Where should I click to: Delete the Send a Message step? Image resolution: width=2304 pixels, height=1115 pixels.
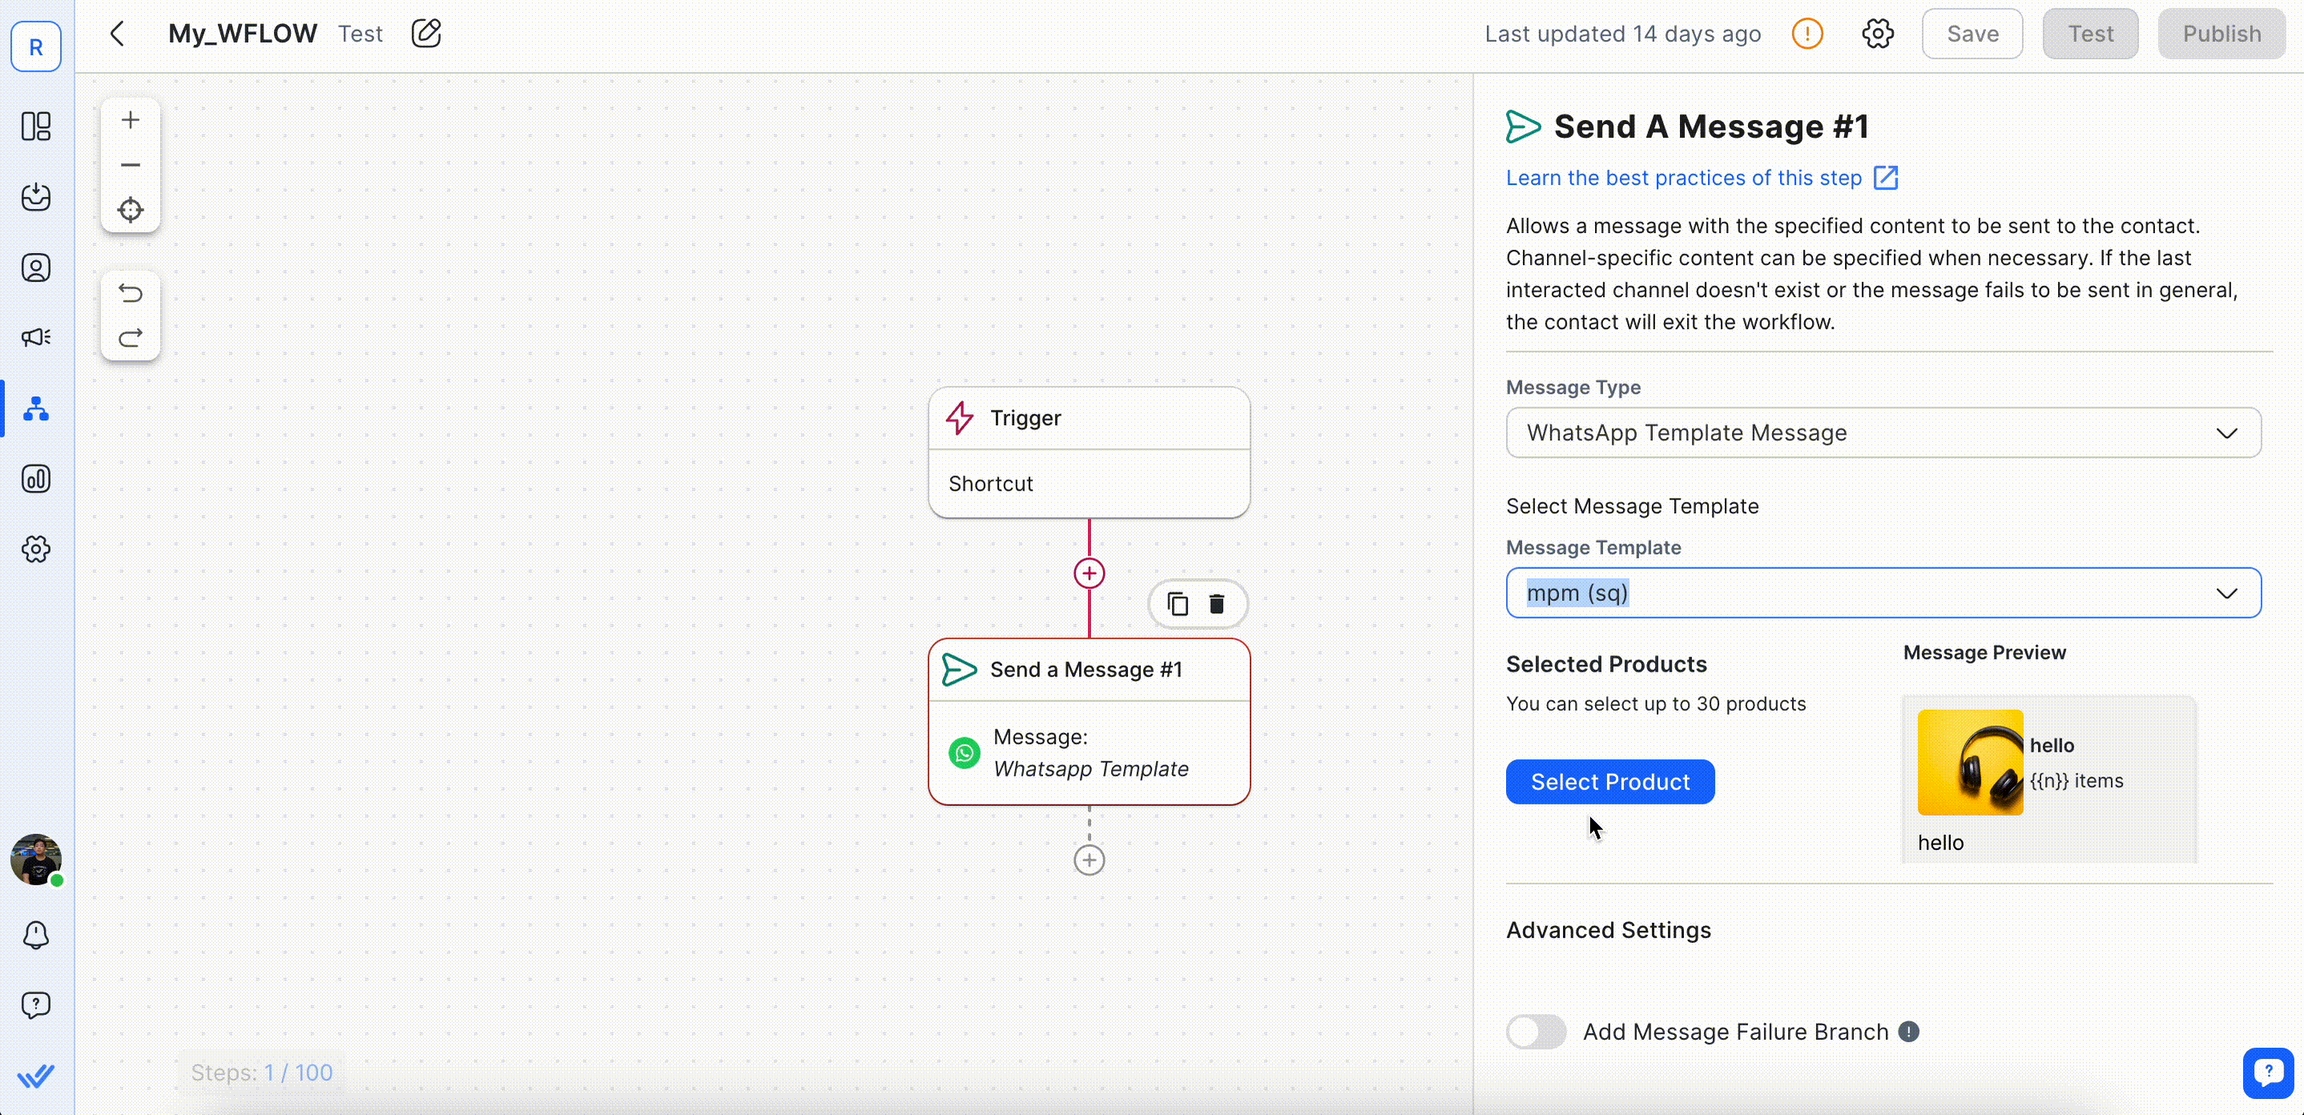coord(1217,604)
